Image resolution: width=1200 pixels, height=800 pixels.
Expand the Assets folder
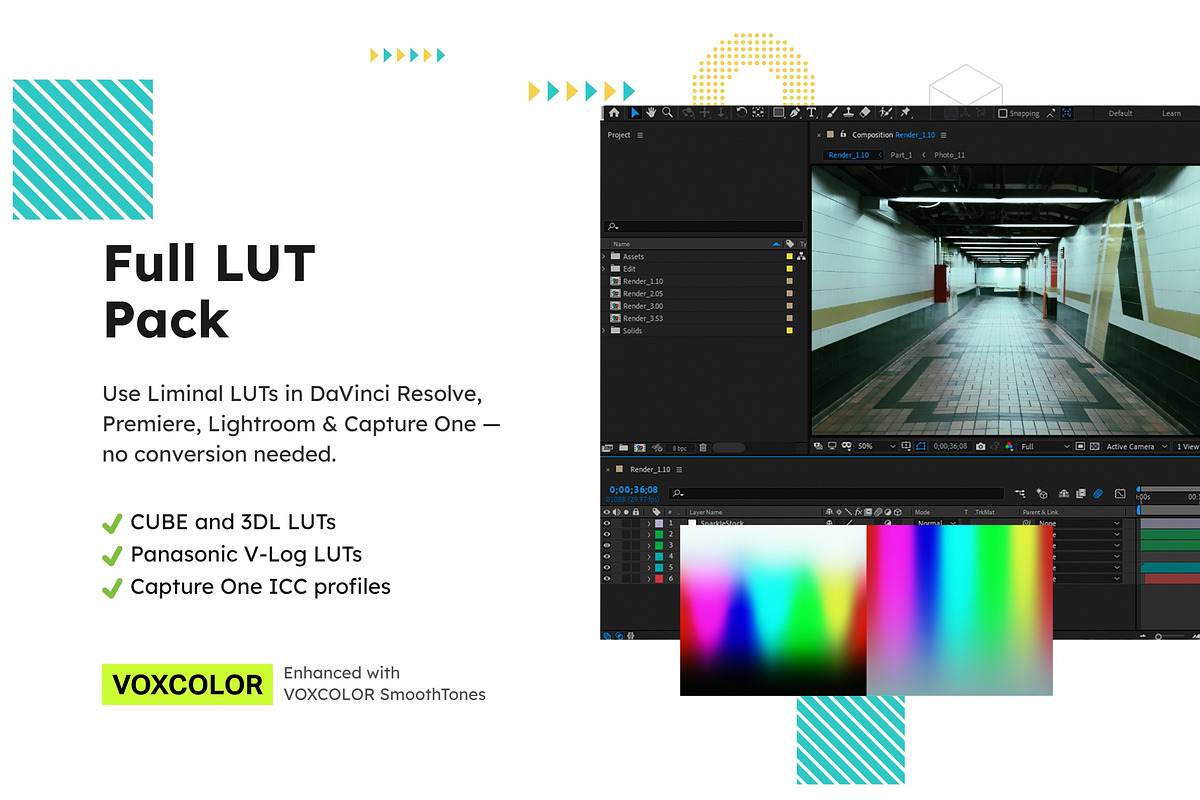pos(604,257)
